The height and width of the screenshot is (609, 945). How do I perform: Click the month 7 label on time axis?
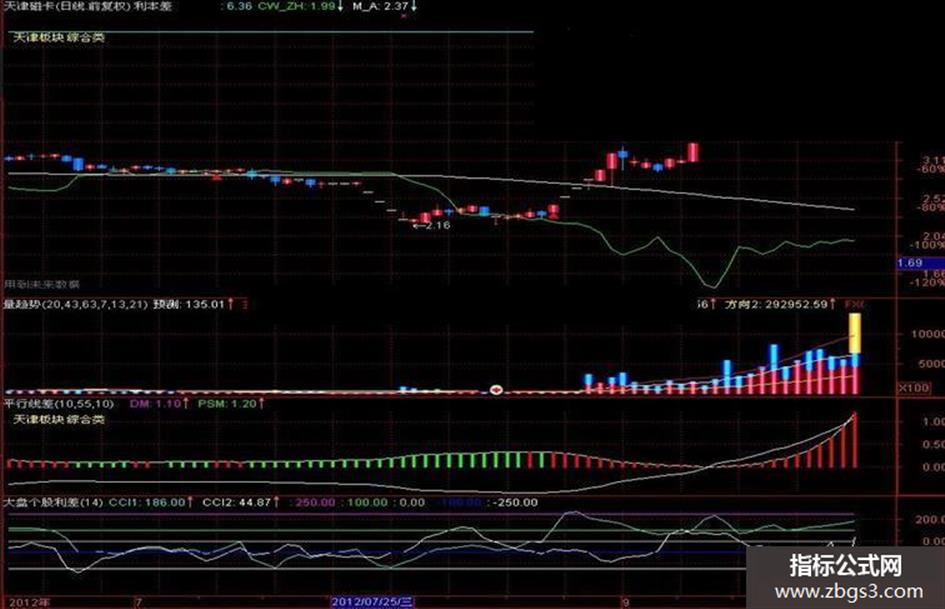(139, 602)
